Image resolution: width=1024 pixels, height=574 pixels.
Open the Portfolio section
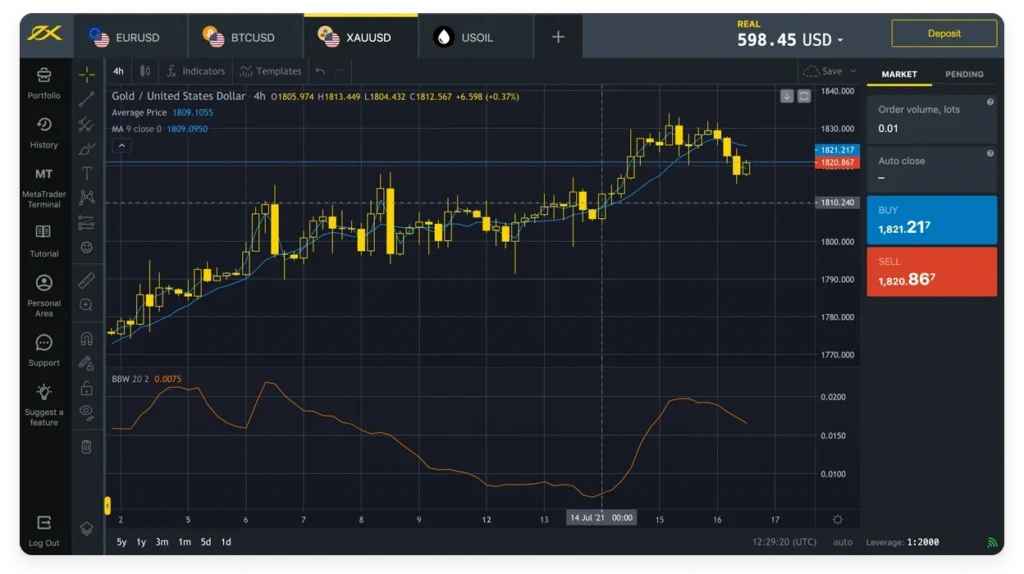pyautogui.click(x=44, y=83)
